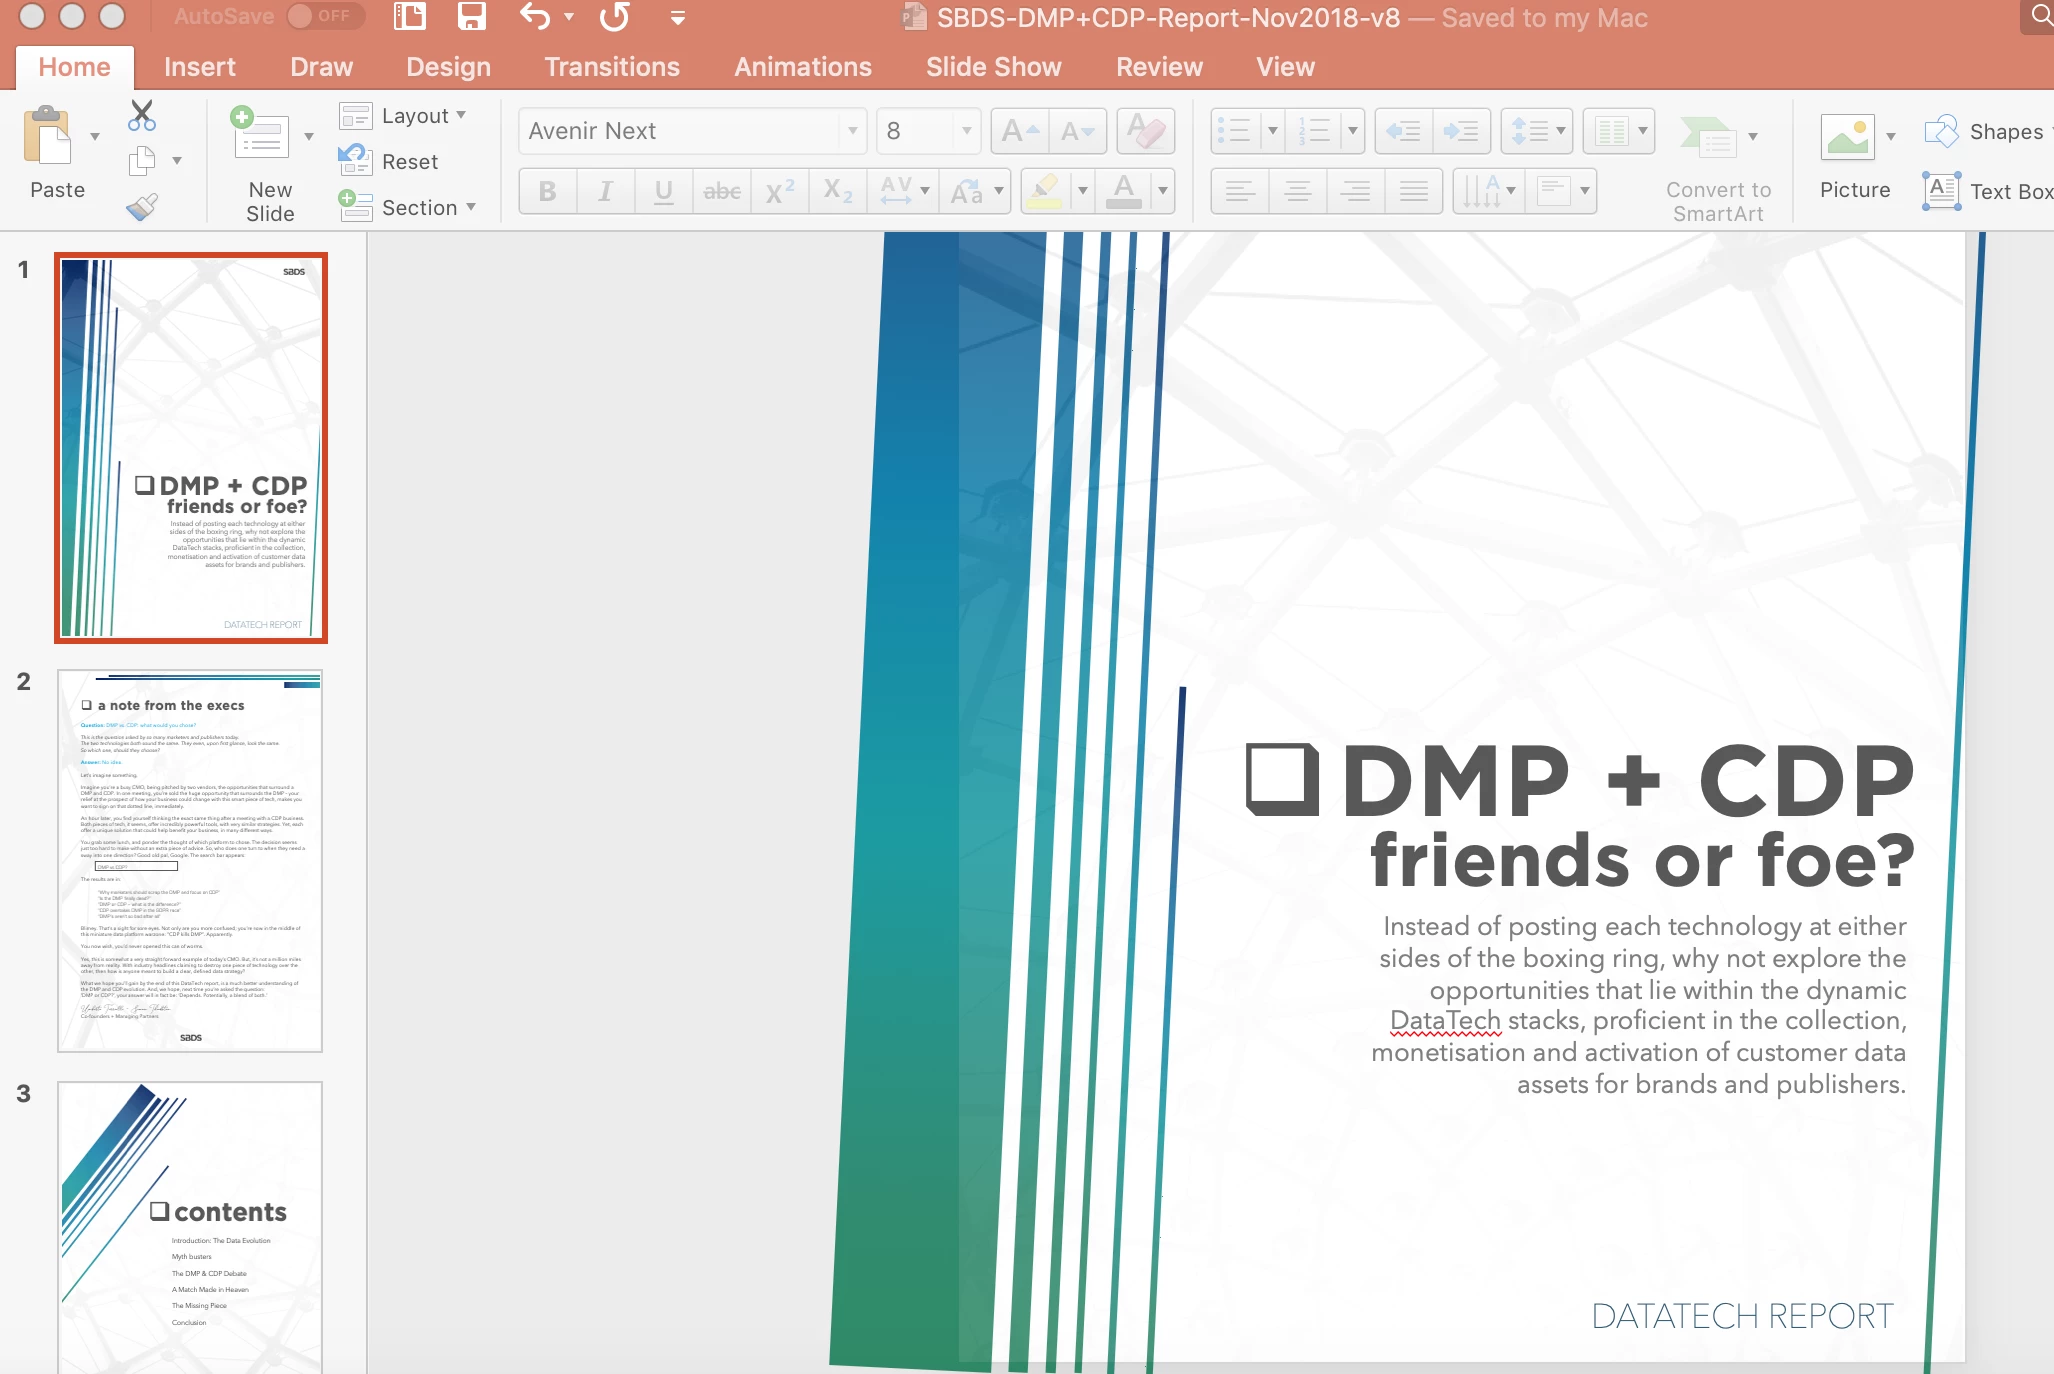Toggle Bold formatting
2054x1374 pixels.
click(547, 191)
